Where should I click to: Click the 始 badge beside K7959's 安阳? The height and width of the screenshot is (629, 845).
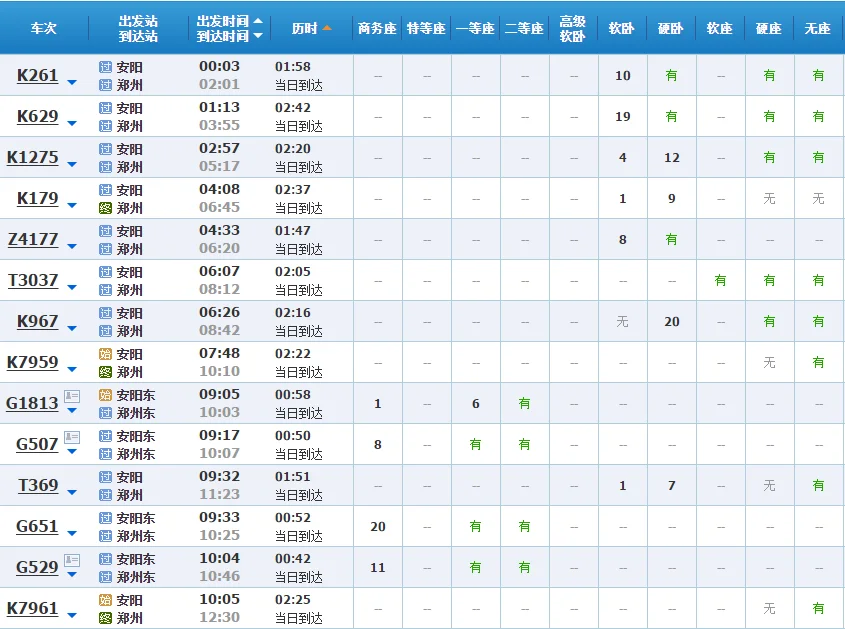[105, 353]
